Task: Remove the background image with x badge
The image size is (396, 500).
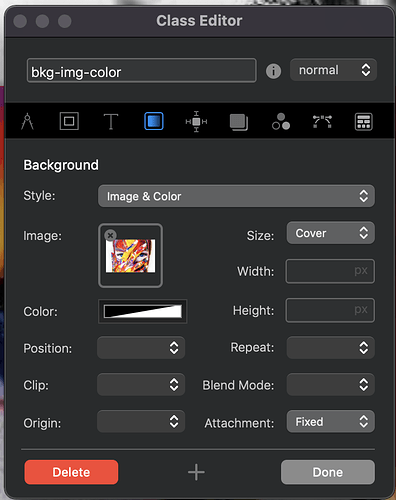Action: (x=110, y=235)
